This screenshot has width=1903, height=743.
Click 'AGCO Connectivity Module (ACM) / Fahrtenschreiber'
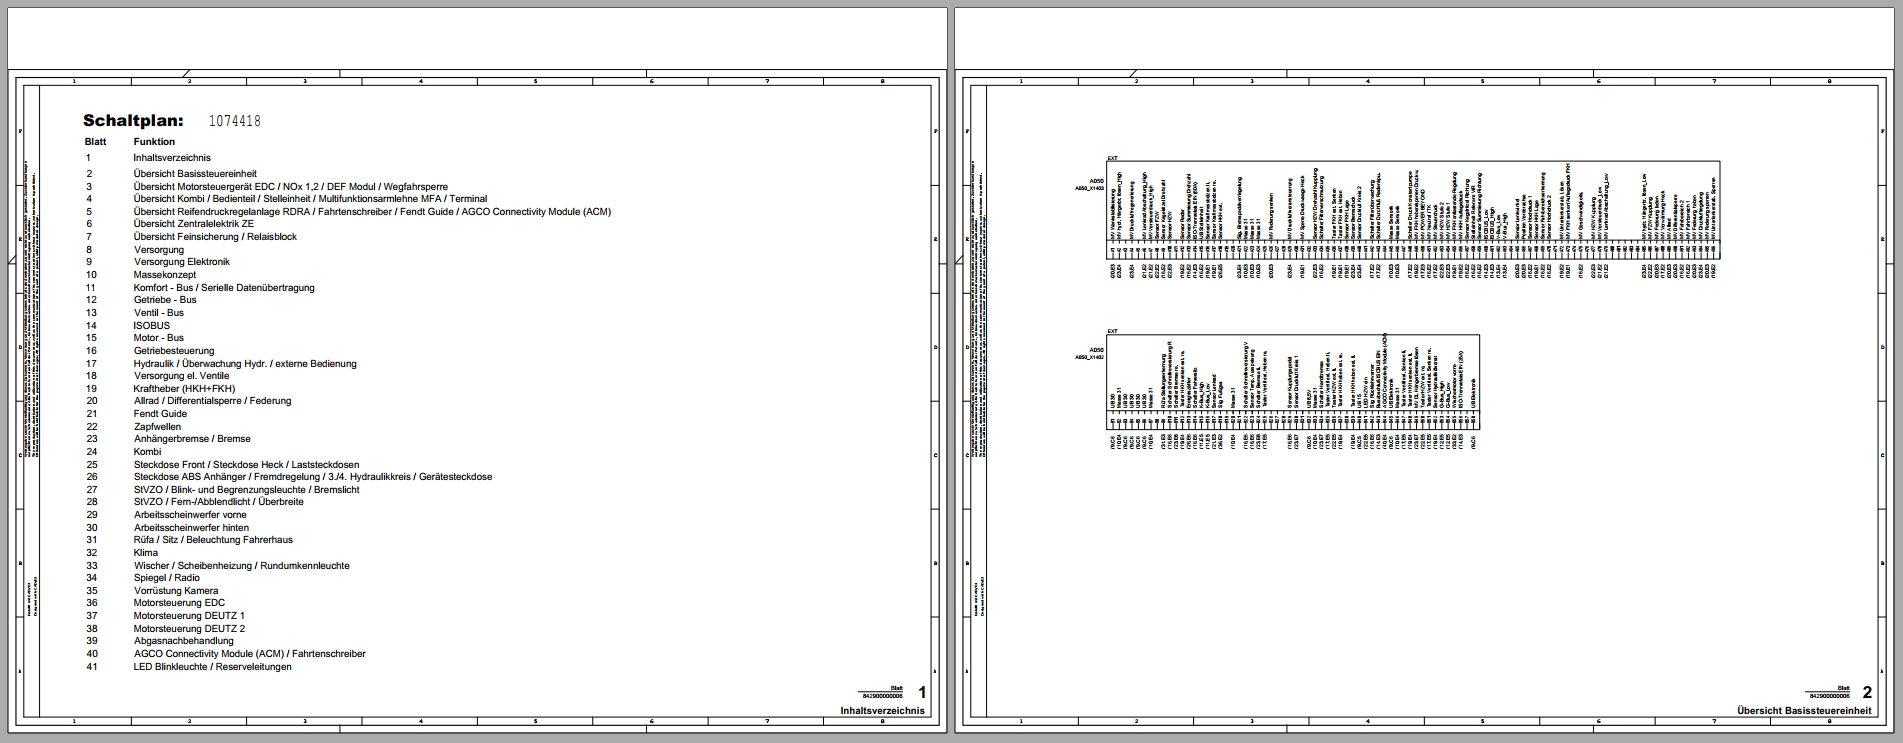click(x=250, y=654)
